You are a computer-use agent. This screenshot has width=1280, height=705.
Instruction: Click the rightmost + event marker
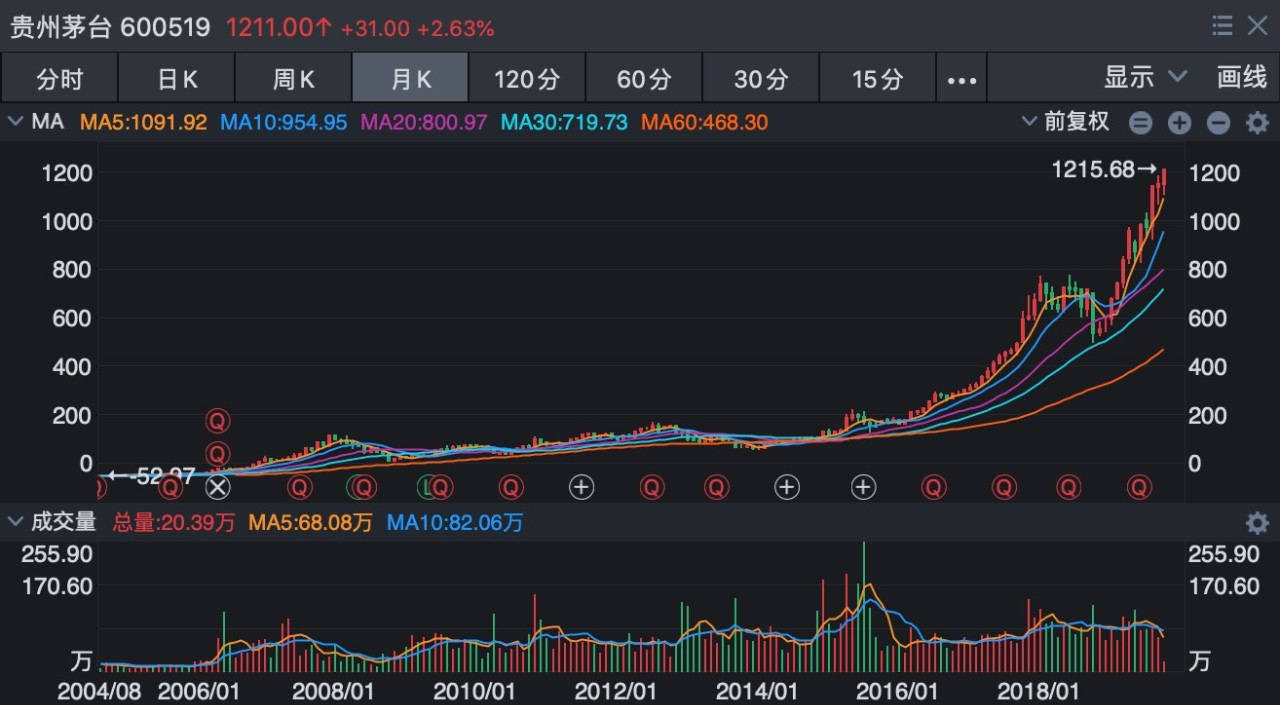[863, 487]
